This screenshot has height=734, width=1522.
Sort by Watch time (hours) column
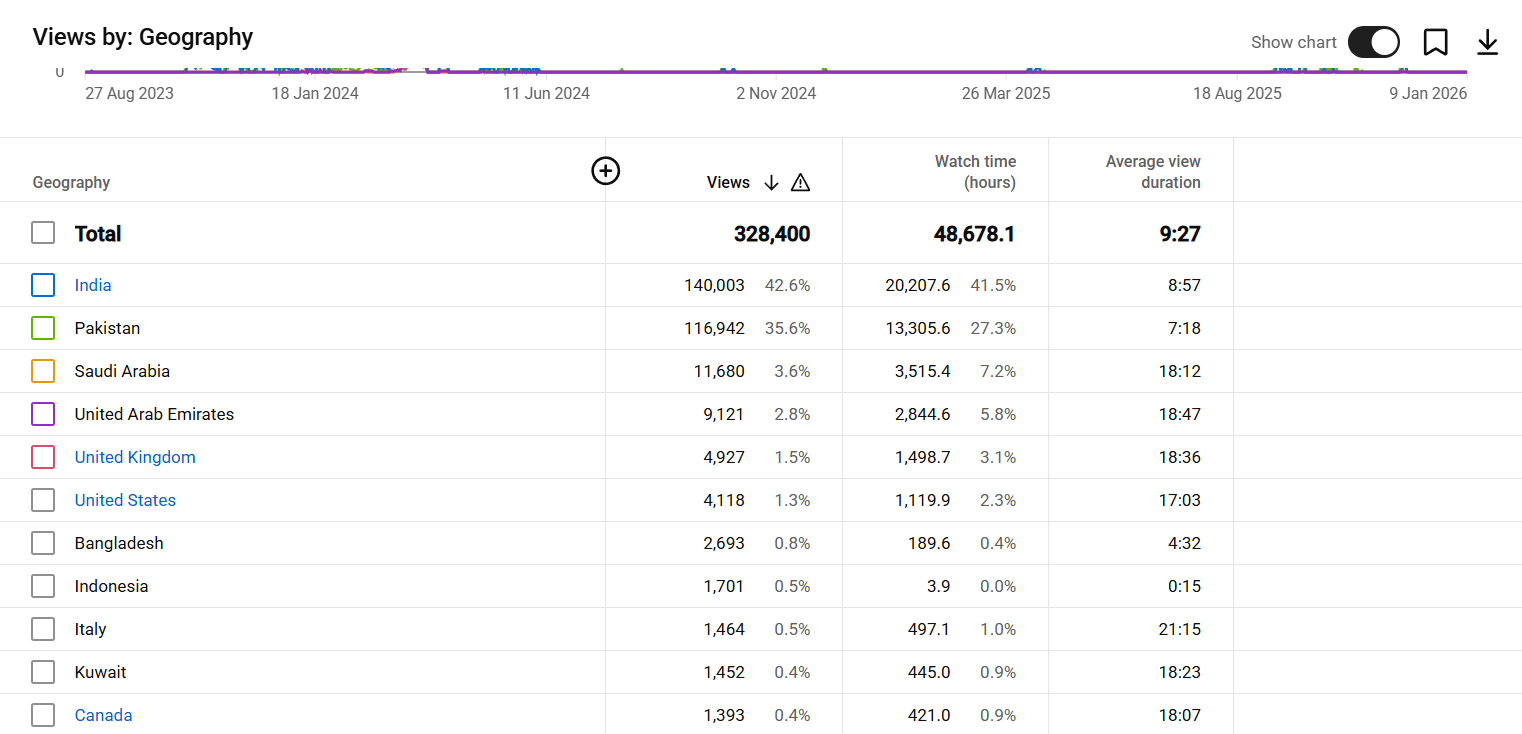974,172
